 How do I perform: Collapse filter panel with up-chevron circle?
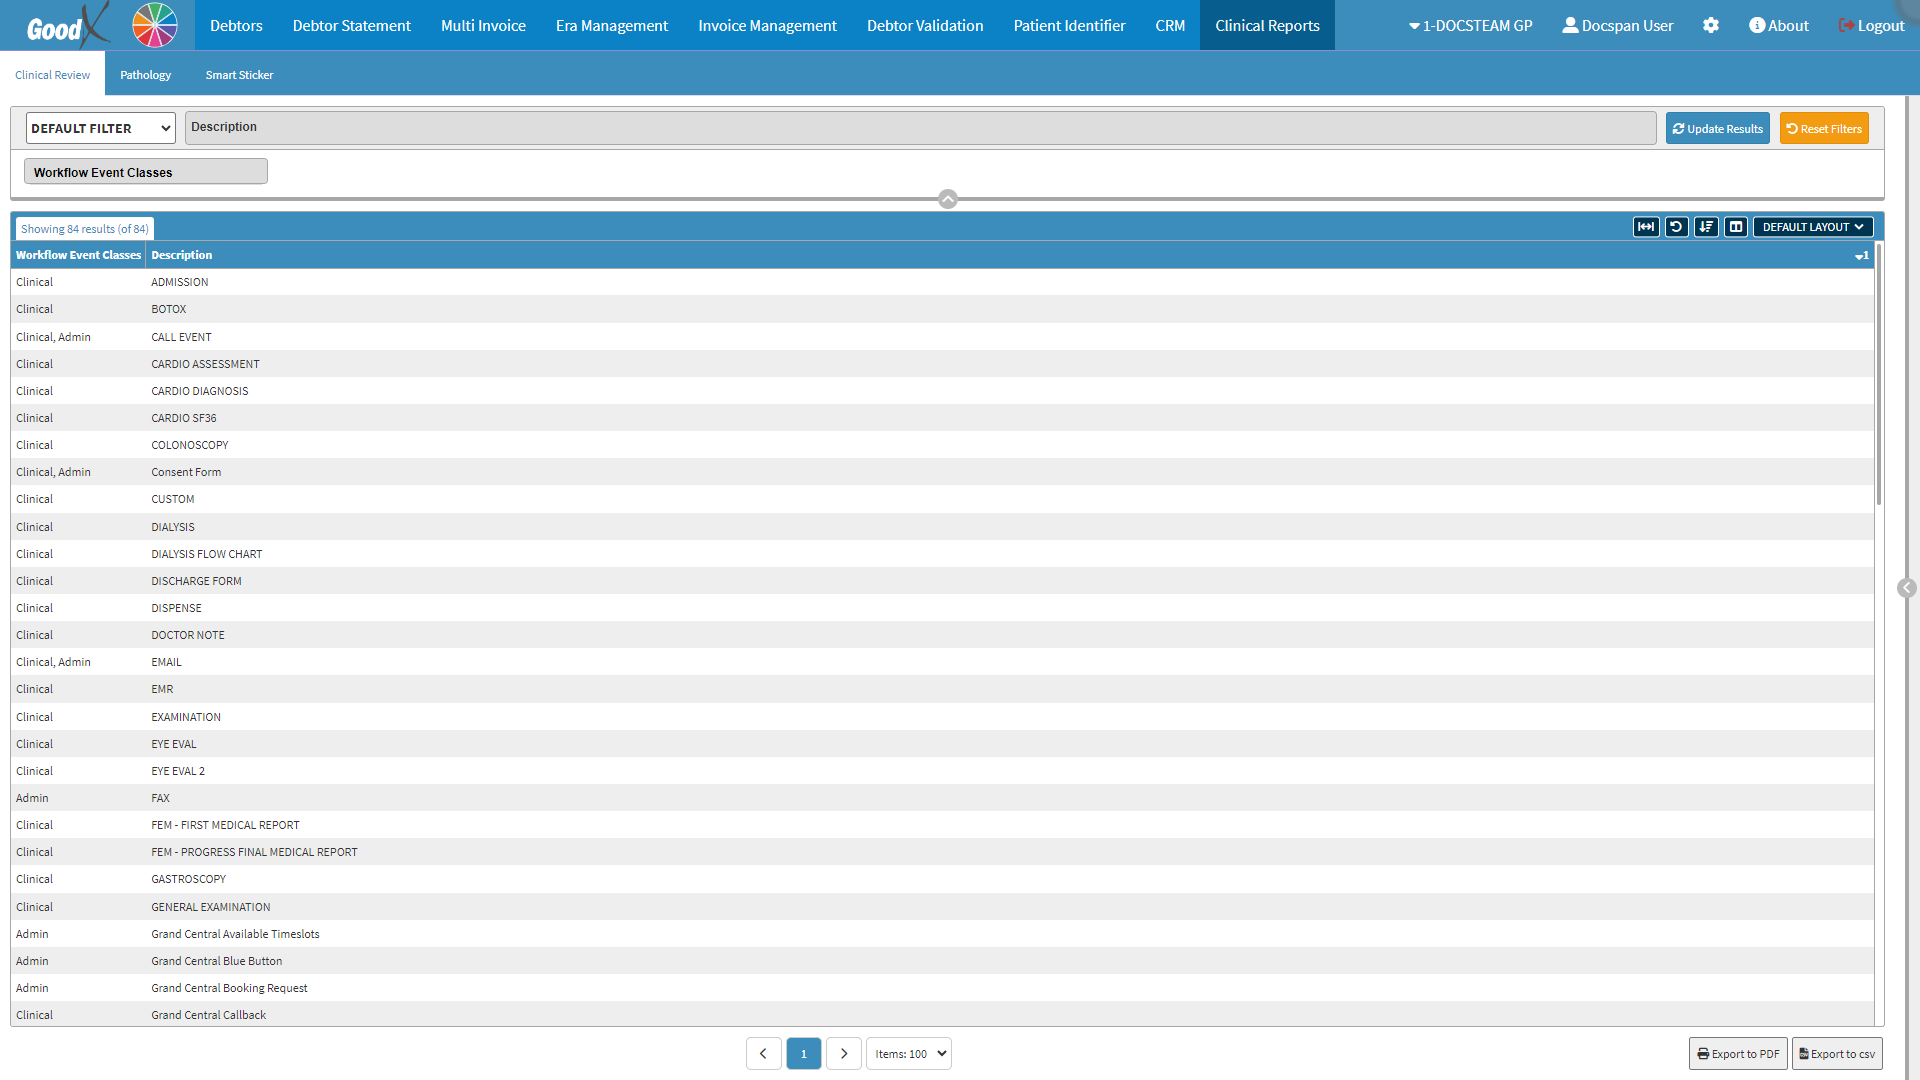coord(948,199)
